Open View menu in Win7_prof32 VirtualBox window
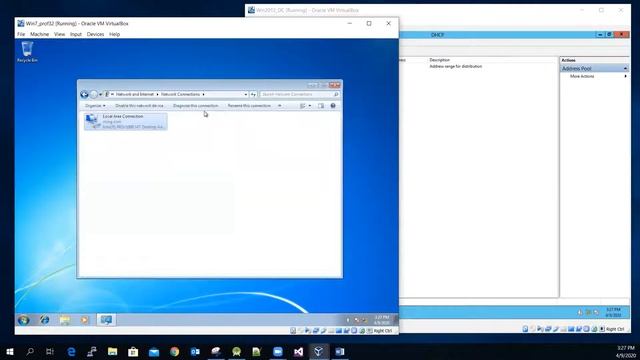The height and width of the screenshot is (360, 640). coord(60,34)
